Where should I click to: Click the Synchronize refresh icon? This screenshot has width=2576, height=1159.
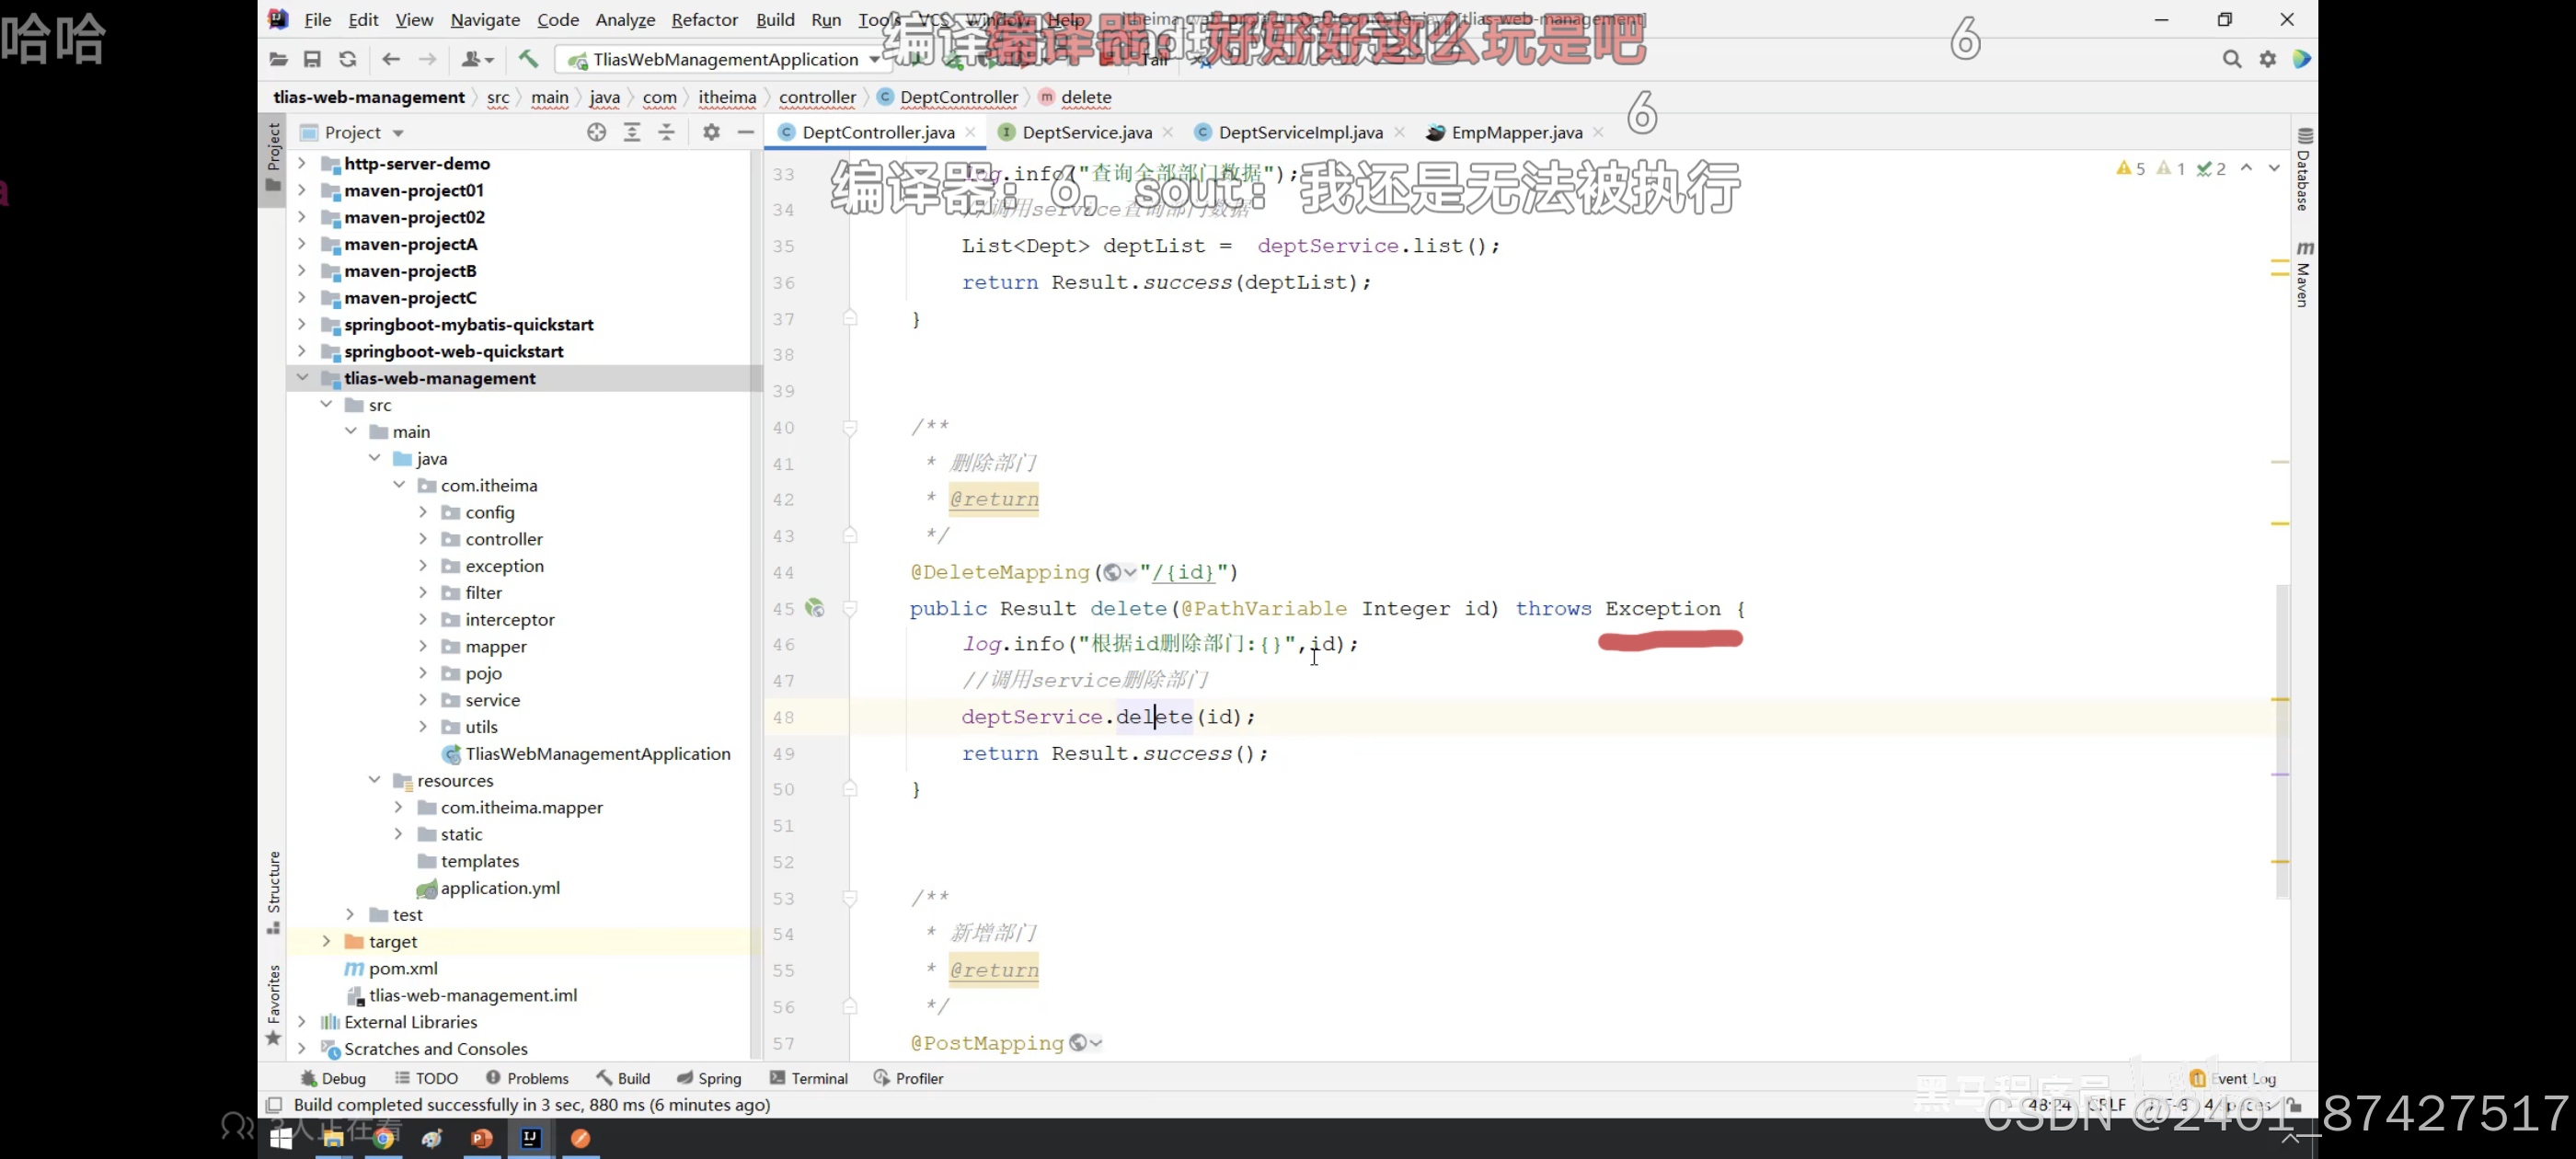tap(347, 59)
